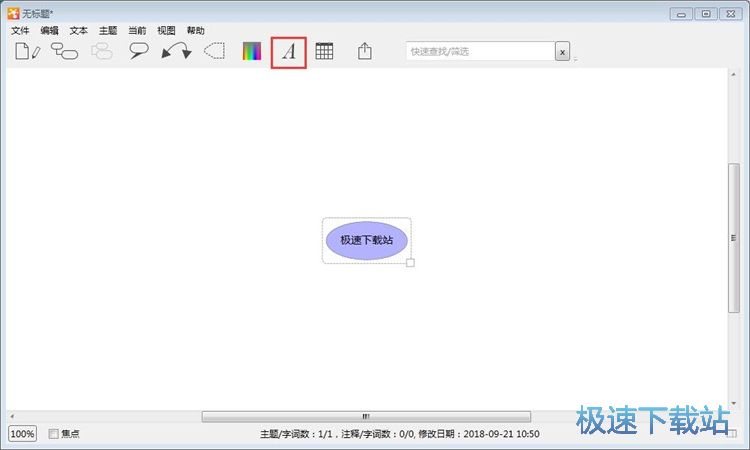Click the table grid icon

click(x=324, y=51)
